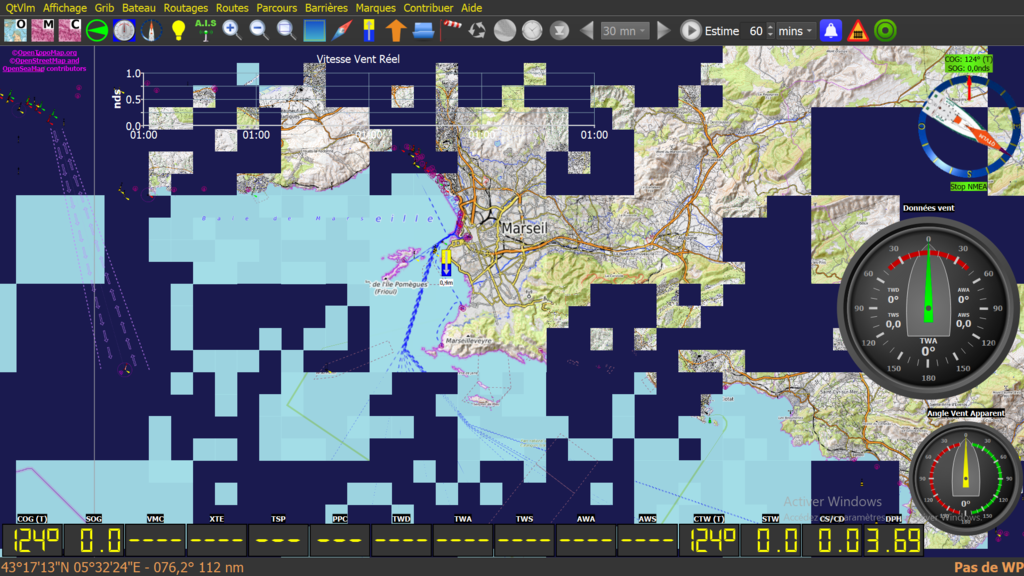Open the Affichage menu
This screenshot has width=1024, height=576.
tap(65, 8)
